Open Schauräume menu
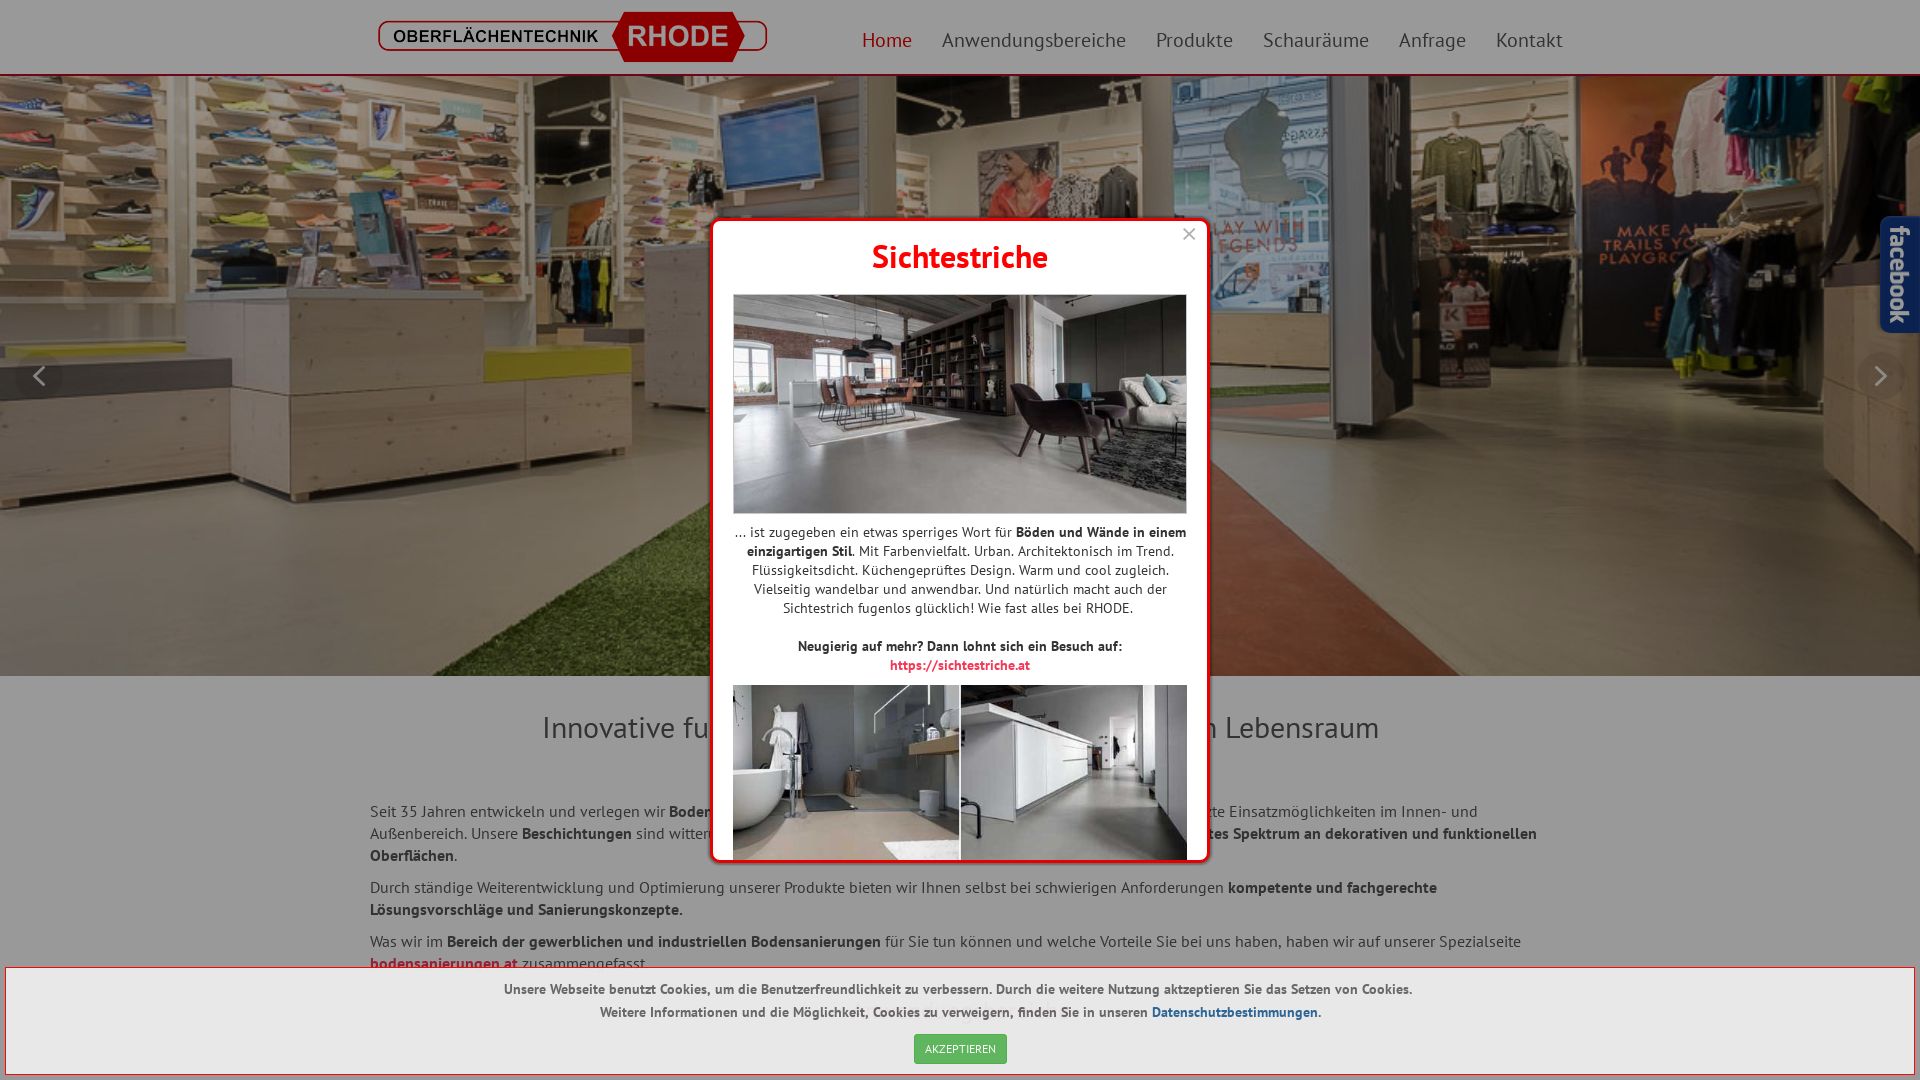The height and width of the screenshot is (1080, 1920). pos(1316,40)
